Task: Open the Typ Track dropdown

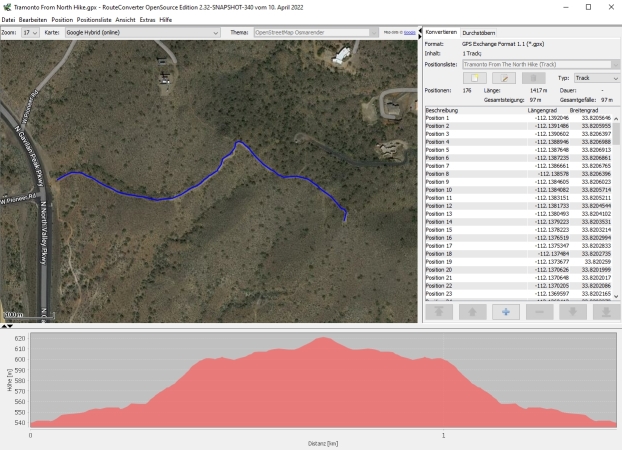Action: [597, 77]
